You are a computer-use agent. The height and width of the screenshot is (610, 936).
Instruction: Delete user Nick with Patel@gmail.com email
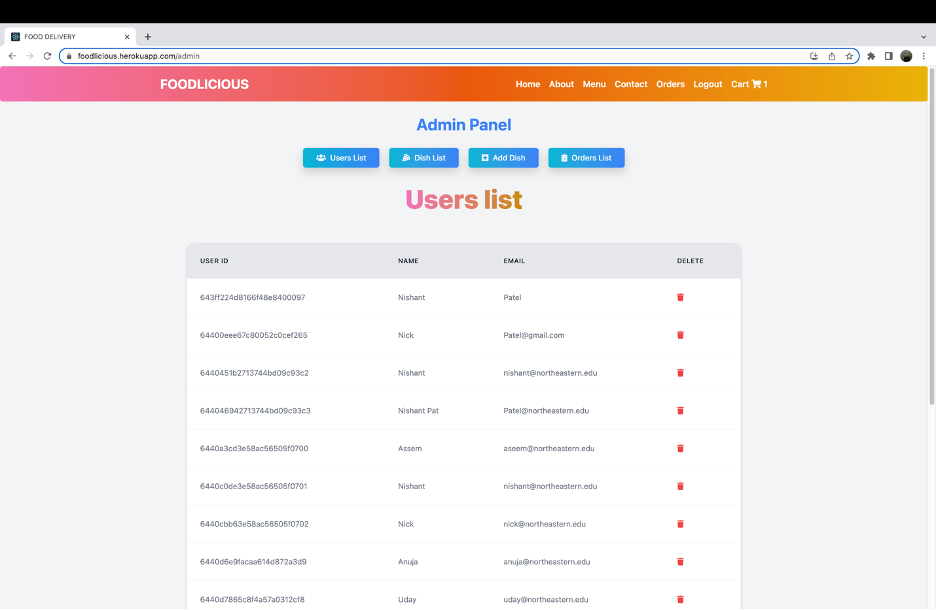(x=680, y=334)
